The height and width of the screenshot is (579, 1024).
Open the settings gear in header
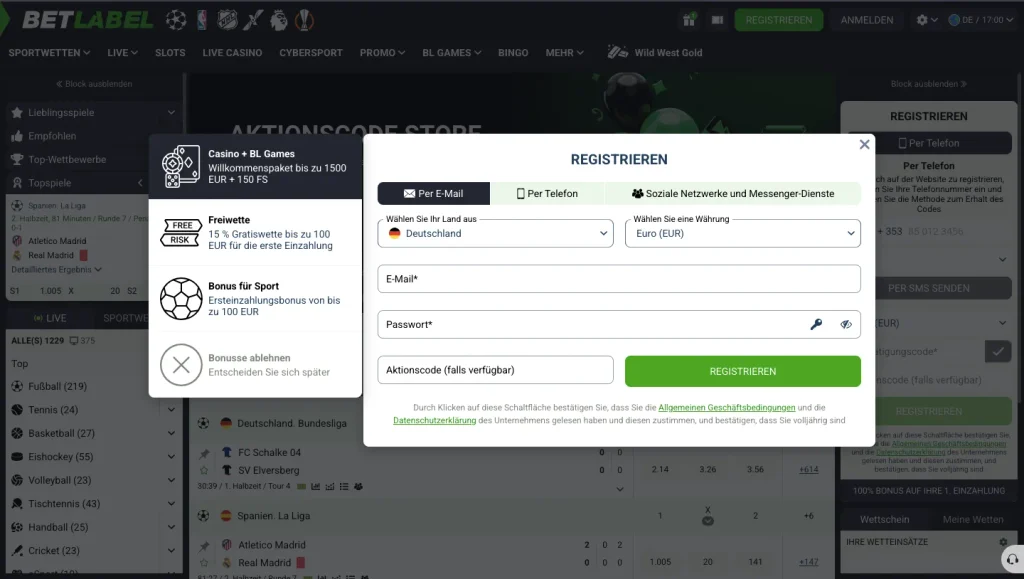922,20
